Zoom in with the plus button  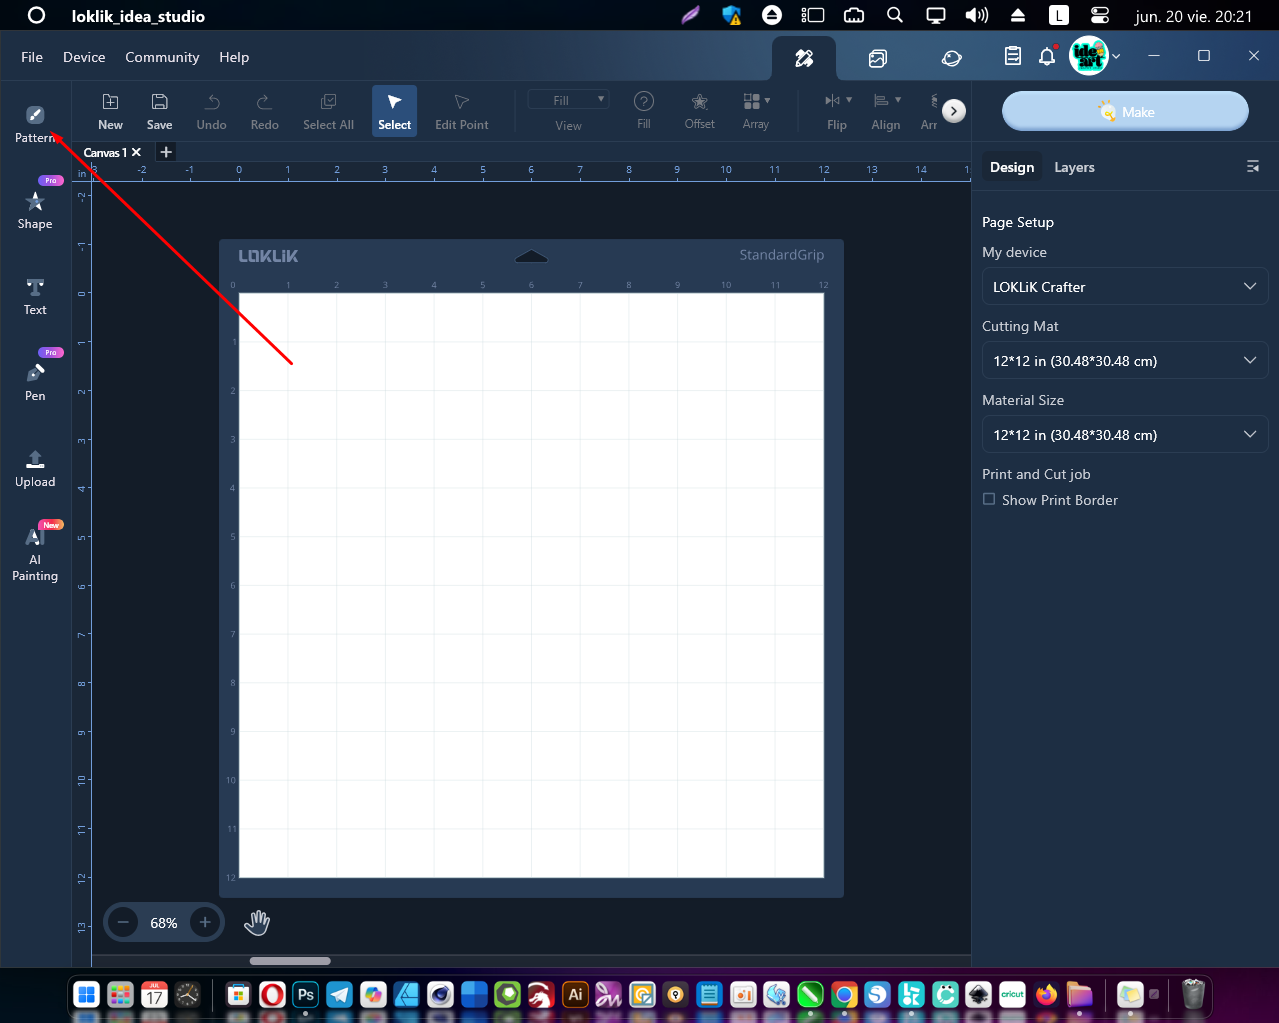[205, 922]
